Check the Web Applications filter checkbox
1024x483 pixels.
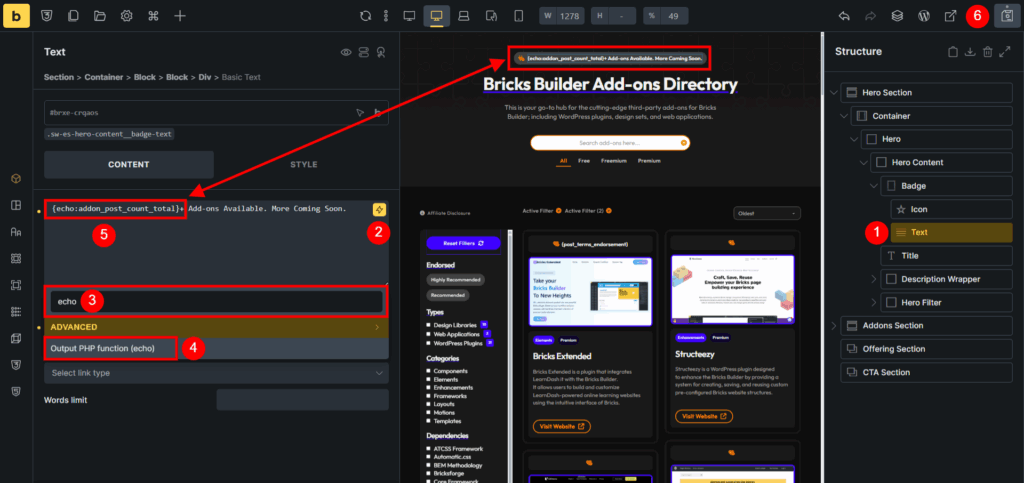(x=429, y=334)
